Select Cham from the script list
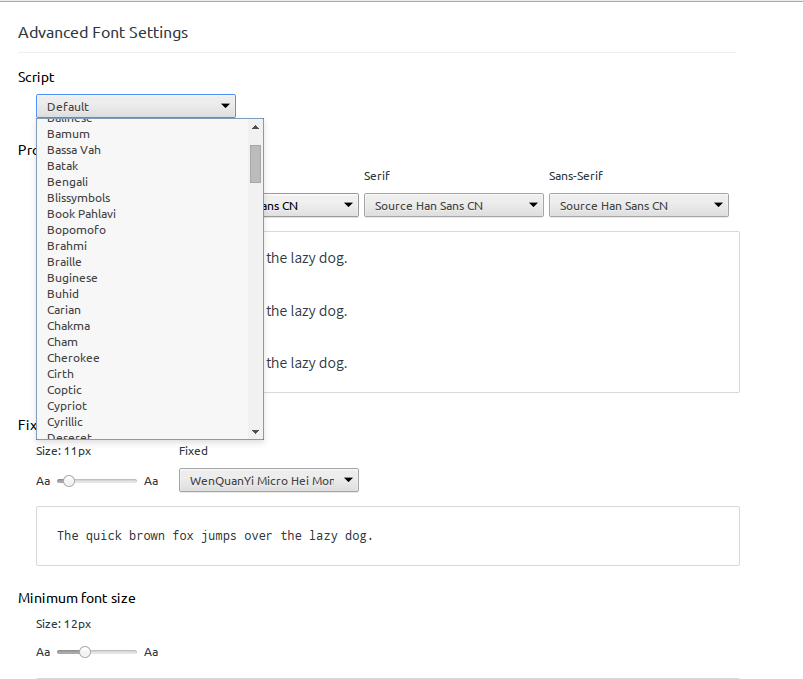This screenshot has height=679, width=803. pyautogui.click(x=62, y=342)
